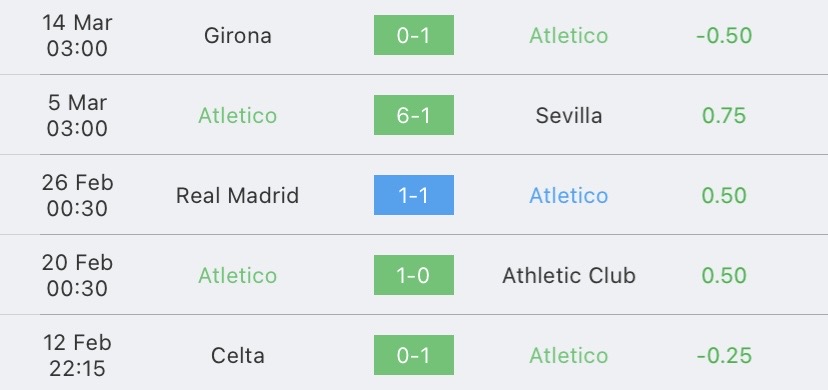Viewport: 828px width, 390px height.
Task: Click the 1-0 score against Athletic Club
Action: [x=413, y=275]
